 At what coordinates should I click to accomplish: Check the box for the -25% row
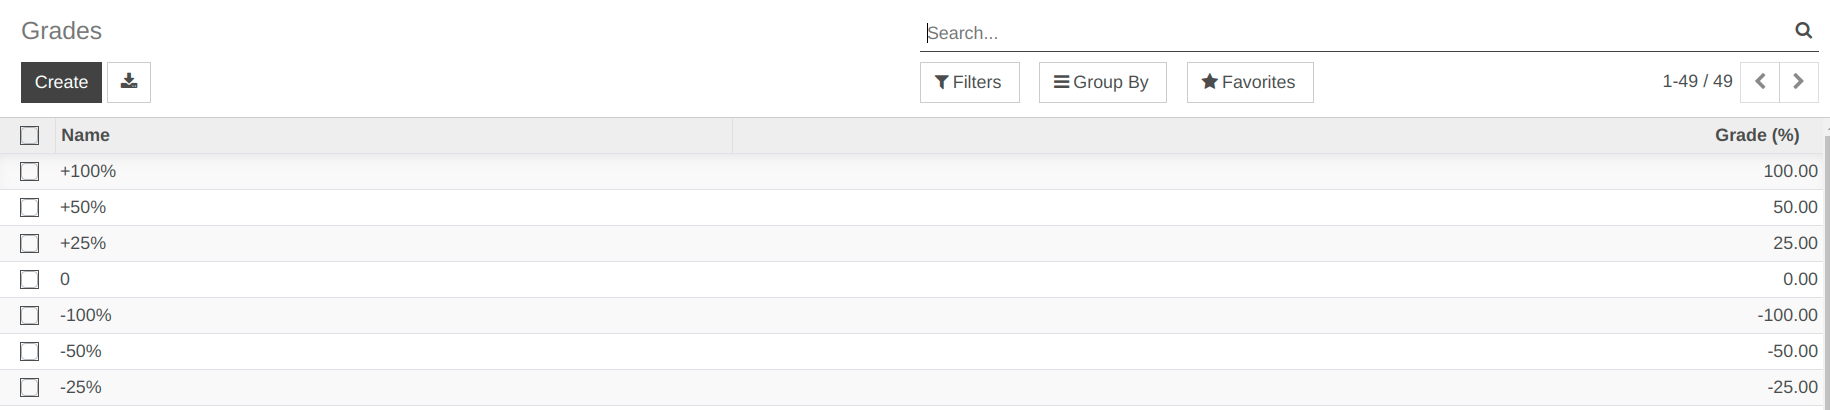coord(30,387)
